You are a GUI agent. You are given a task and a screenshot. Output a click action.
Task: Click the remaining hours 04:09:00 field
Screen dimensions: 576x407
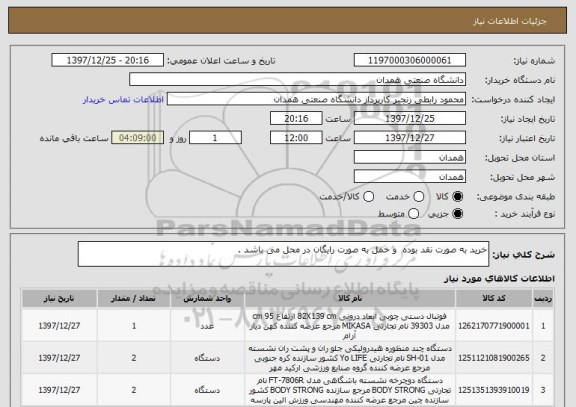click(138, 138)
